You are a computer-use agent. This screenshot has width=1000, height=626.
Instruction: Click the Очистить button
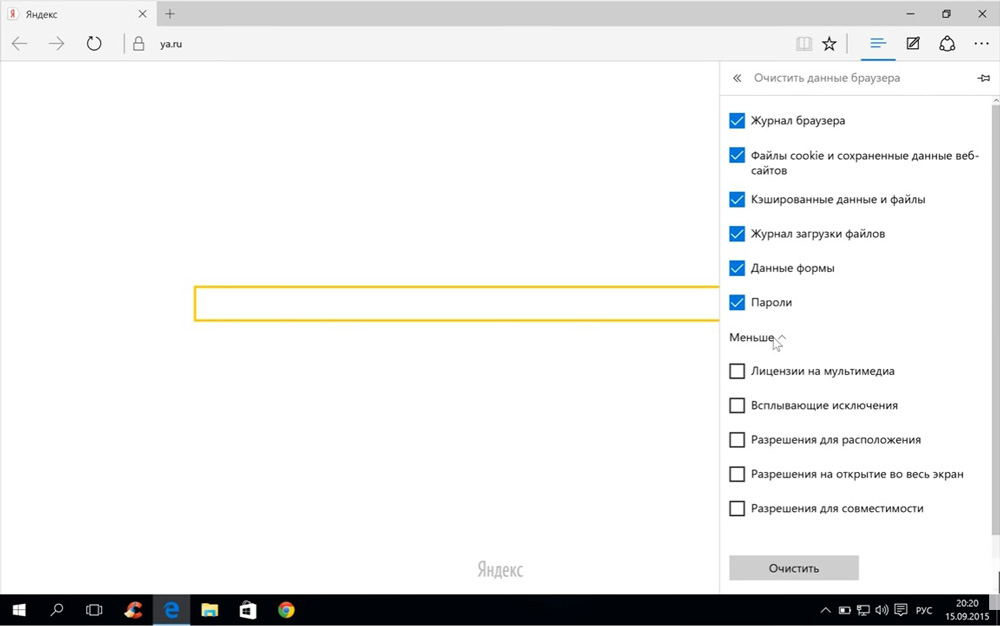click(794, 568)
